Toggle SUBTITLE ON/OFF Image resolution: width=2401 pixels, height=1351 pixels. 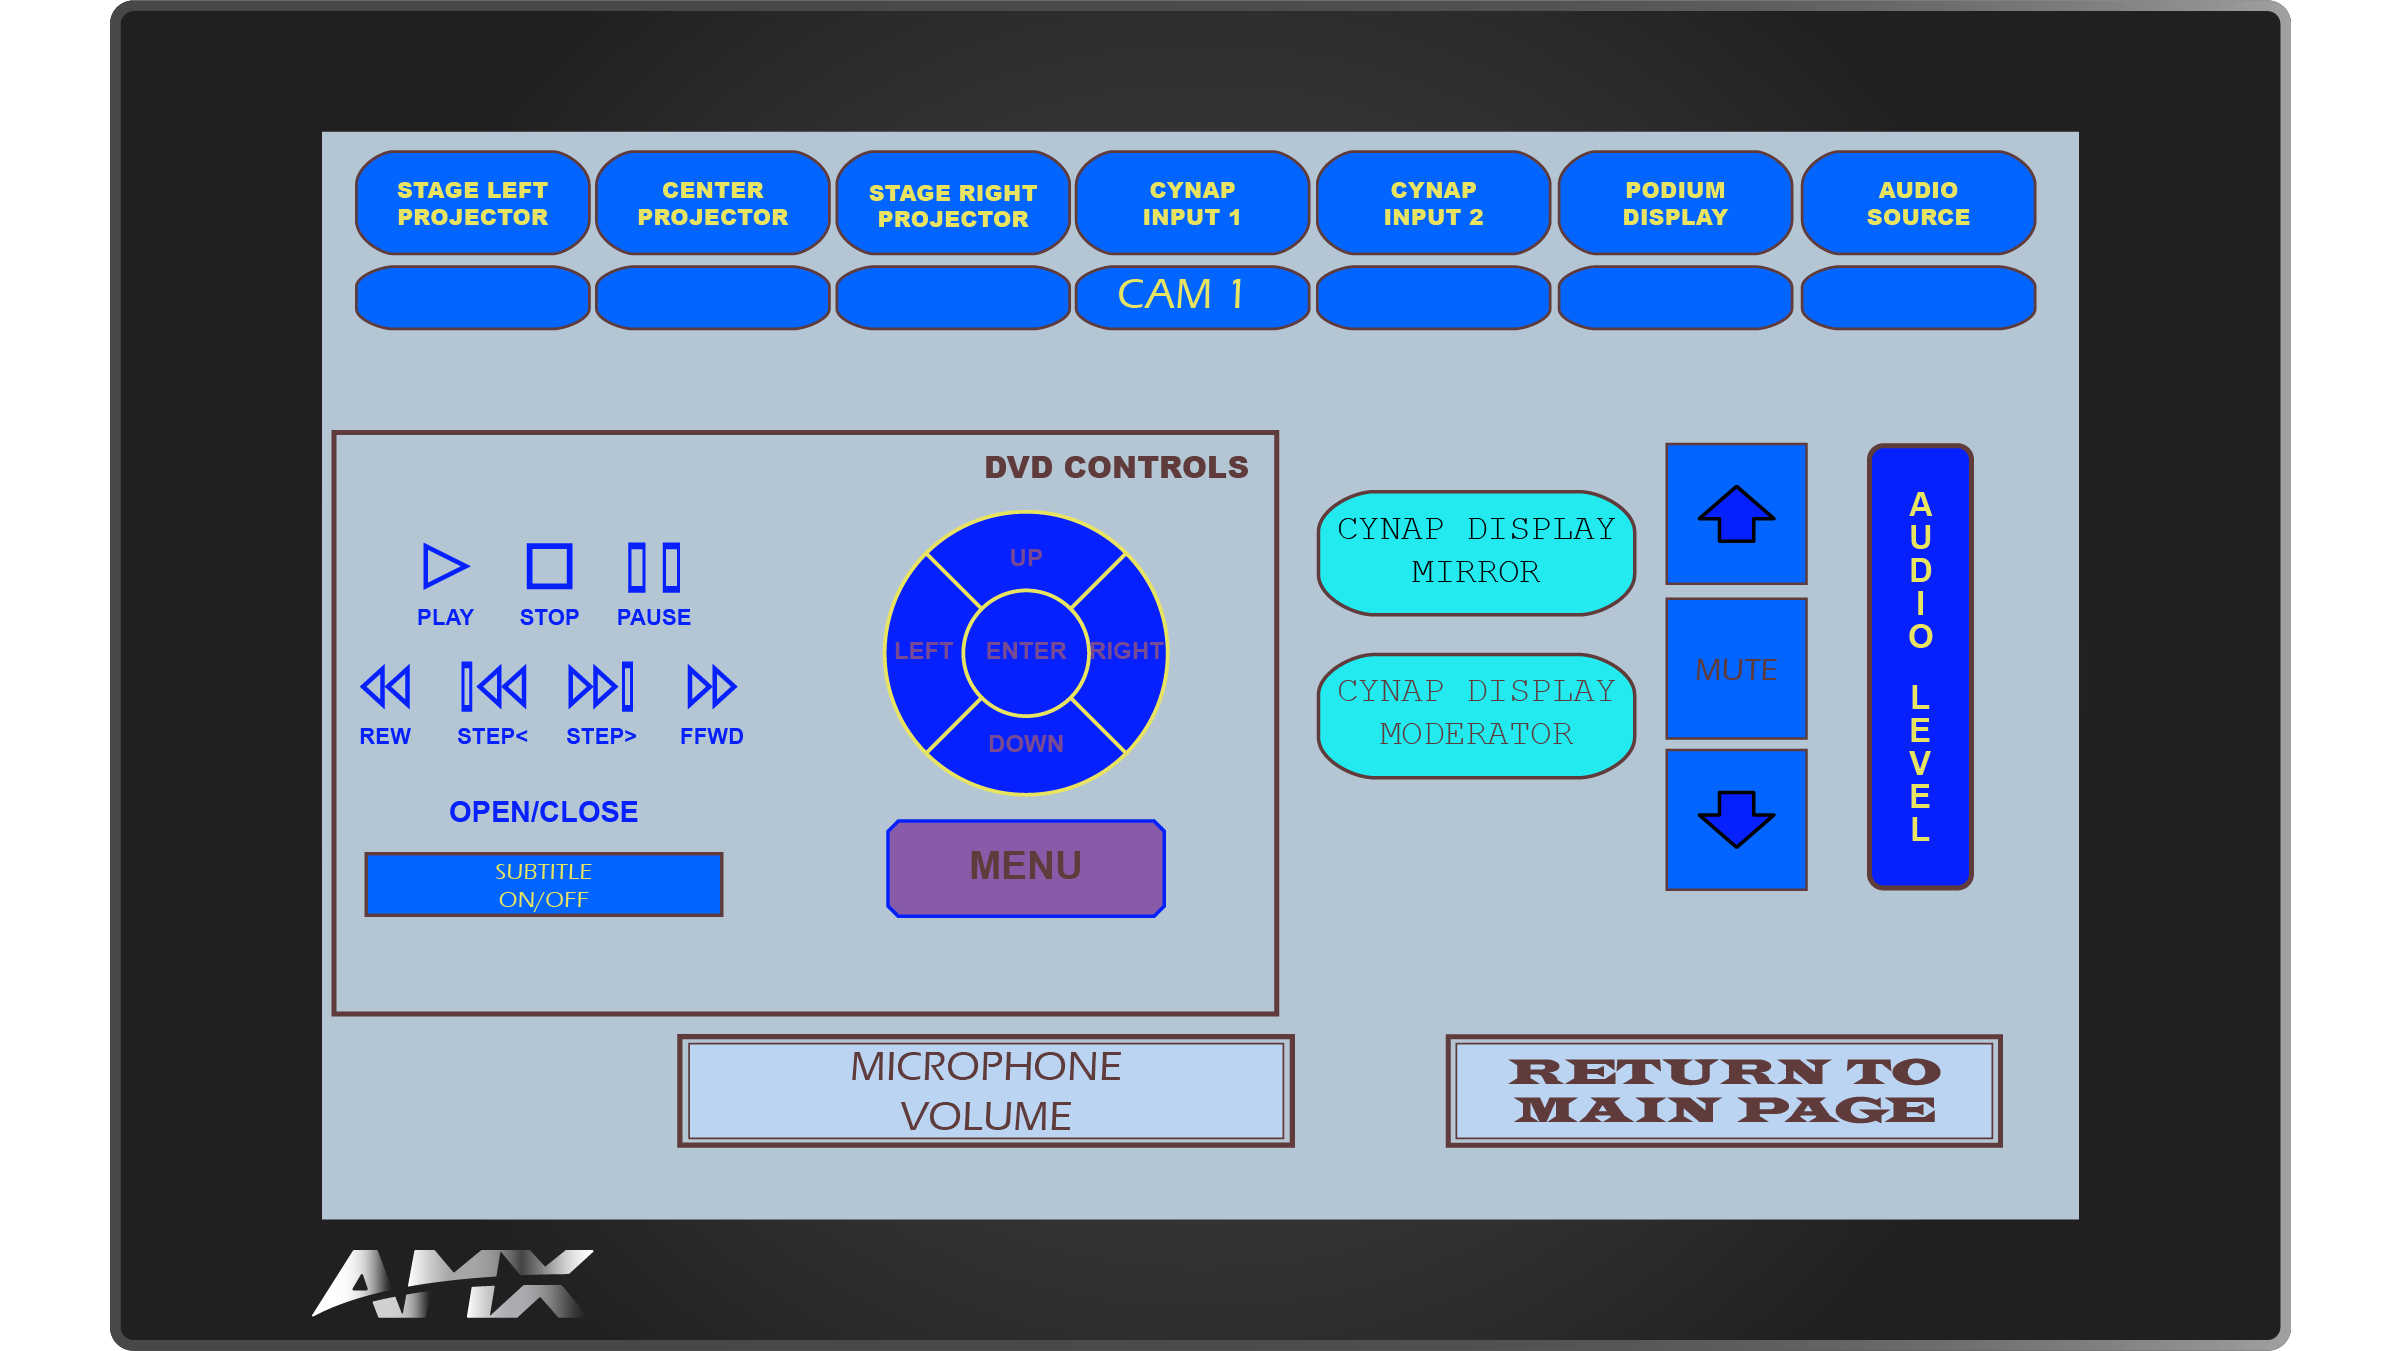543,885
